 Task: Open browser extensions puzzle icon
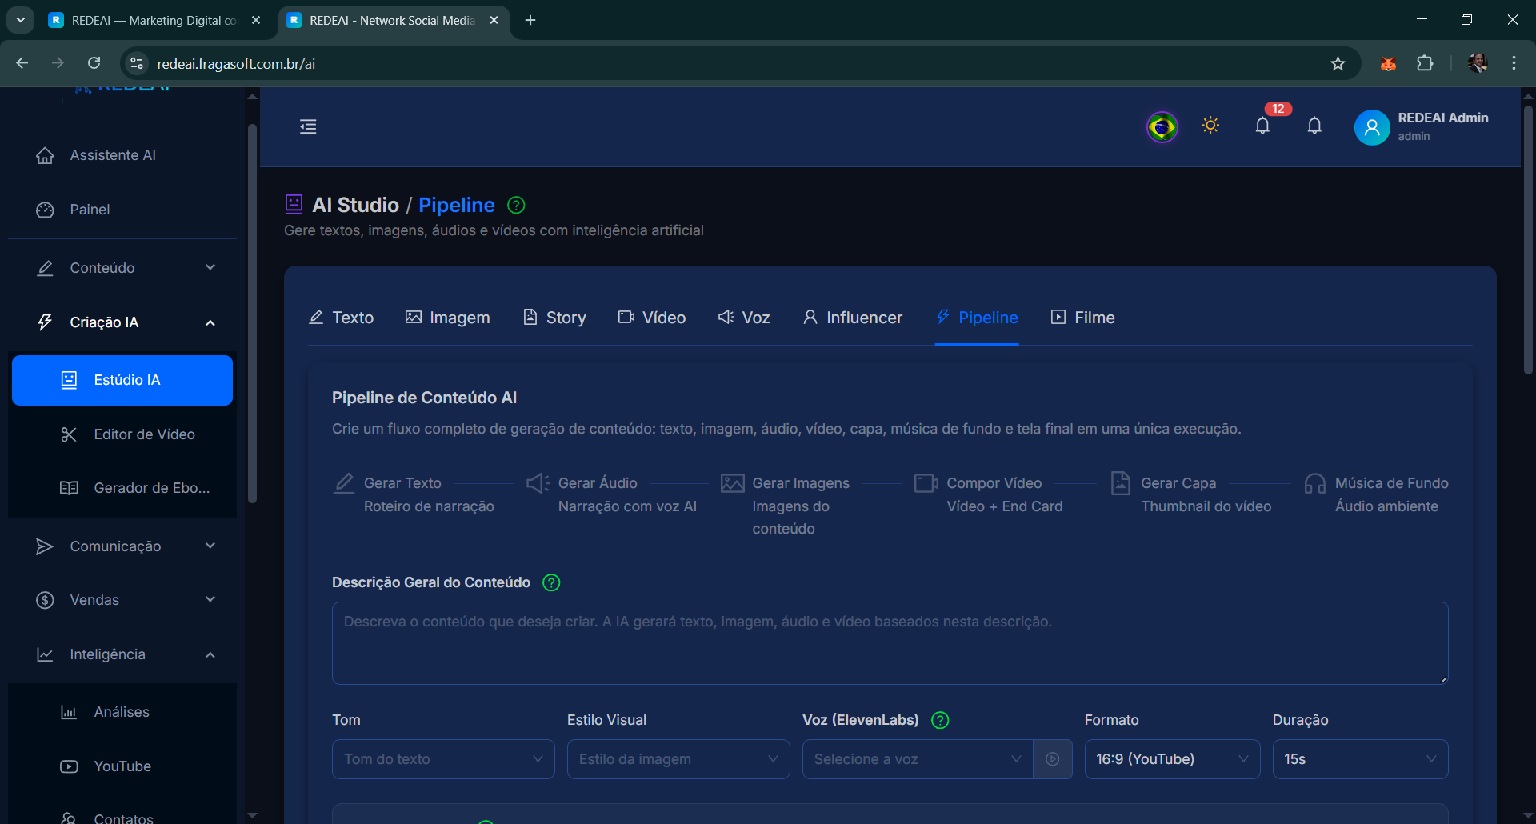click(x=1425, y=63)
